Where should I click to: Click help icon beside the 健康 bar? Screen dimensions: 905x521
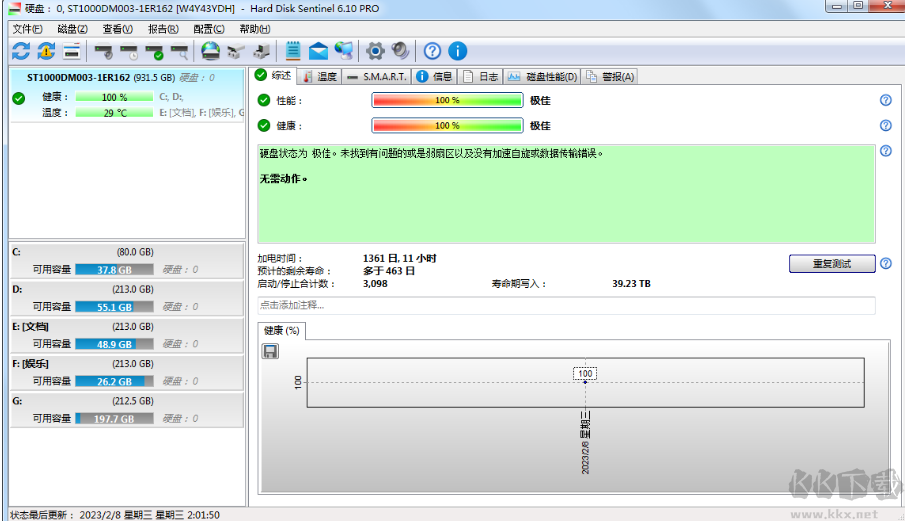click(x=886, y=125)
